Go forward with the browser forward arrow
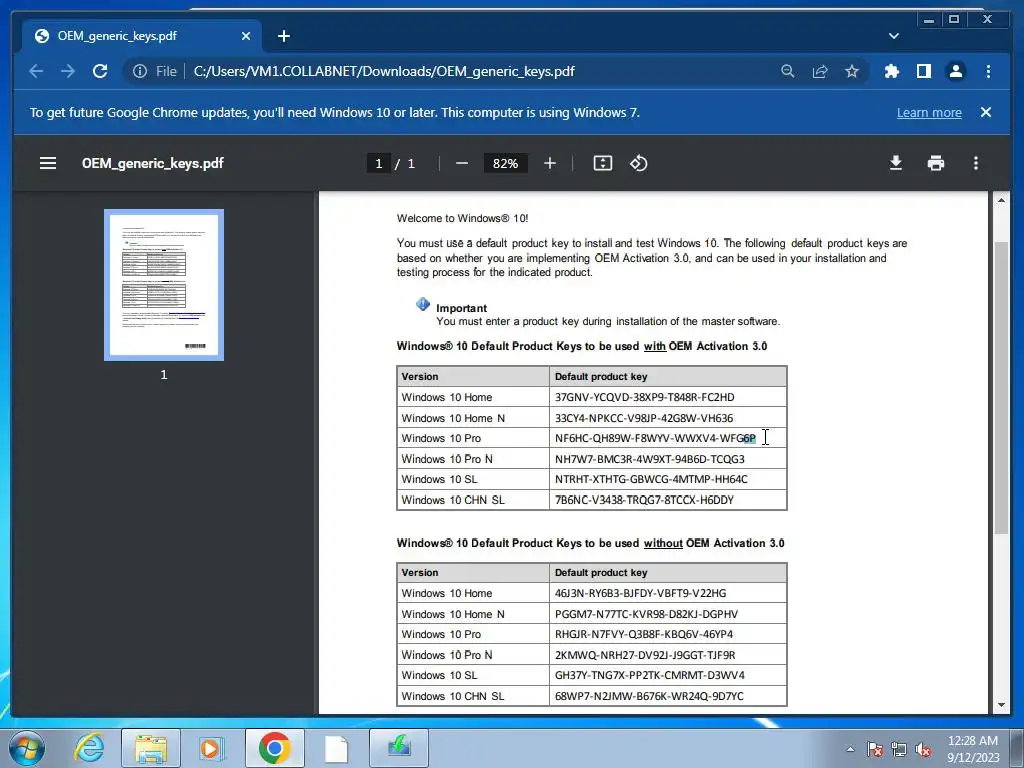This screenshot has width=1024, height=768. coord(68,71)
